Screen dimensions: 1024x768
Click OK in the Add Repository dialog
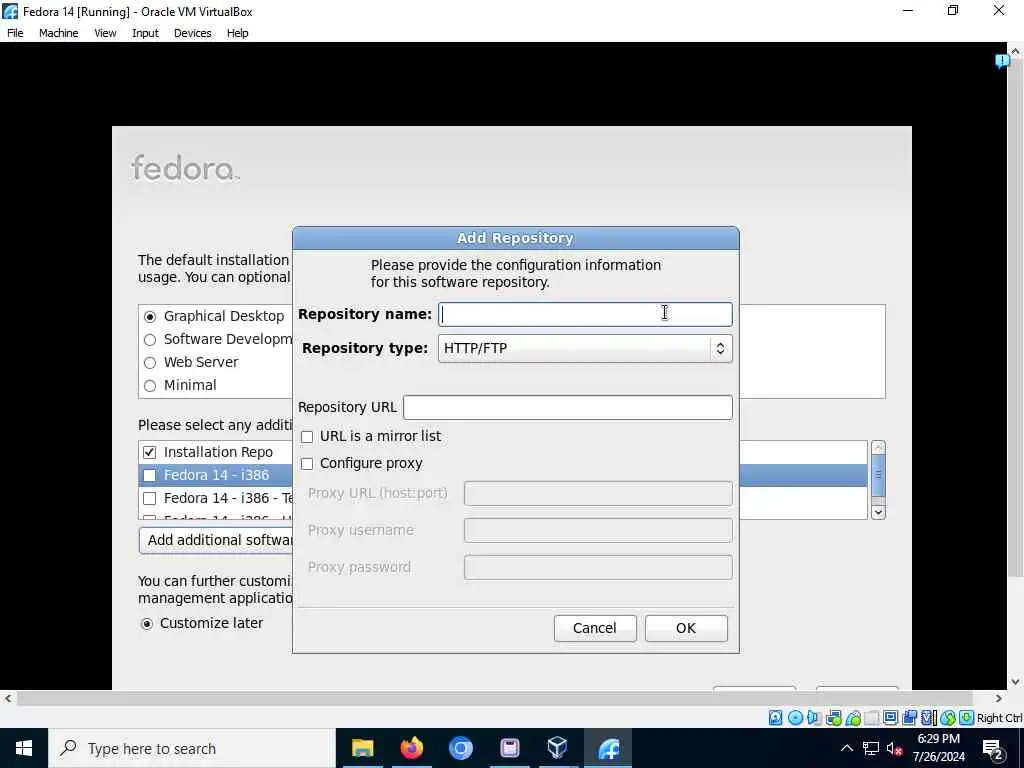[686, 628]
